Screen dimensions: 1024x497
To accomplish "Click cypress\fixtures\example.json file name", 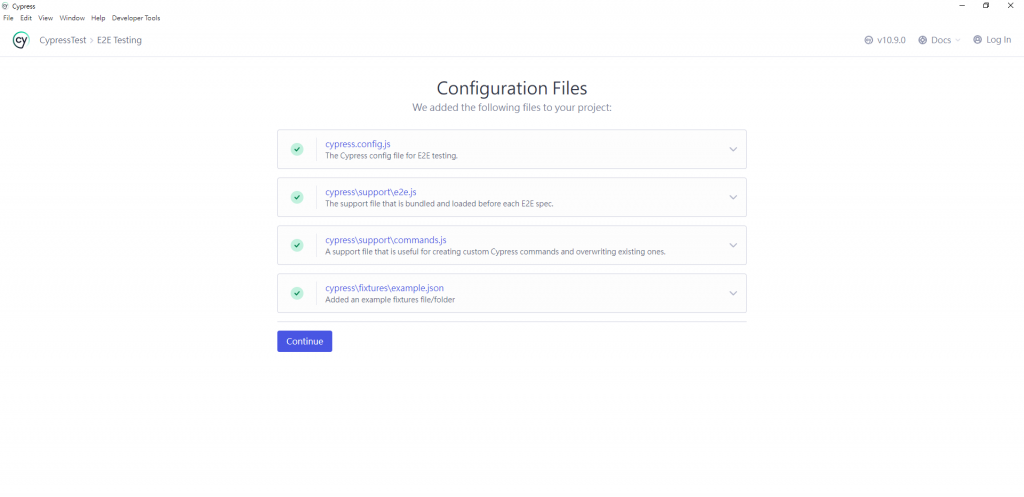I will (385, 288).
